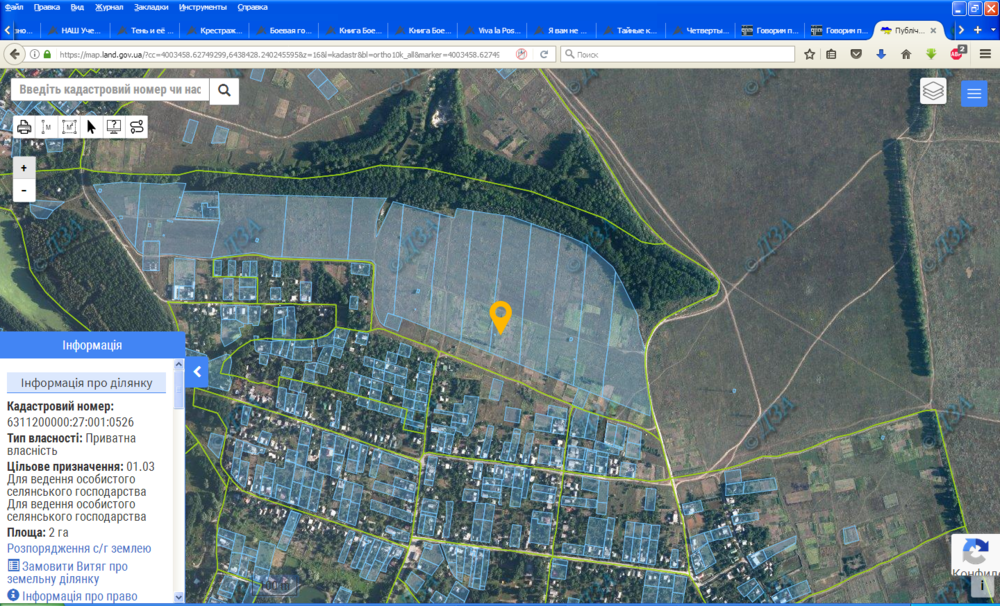Open the blue hamburger map menu
The image size is (1000, 606).
(x=974, y=93)
